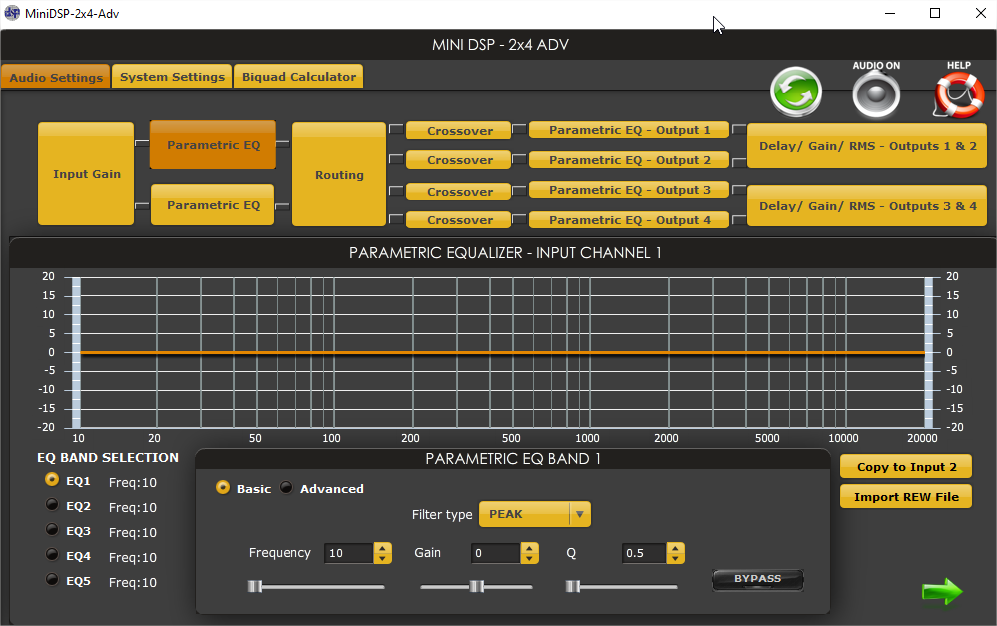Select the EQ5 band radio button
Screen dimensions: 997x626
coord(52,580)
